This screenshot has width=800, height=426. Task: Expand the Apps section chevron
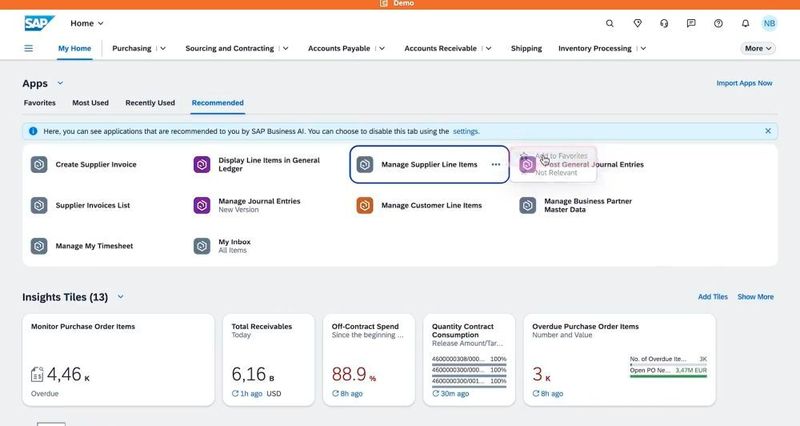[60, 83]
